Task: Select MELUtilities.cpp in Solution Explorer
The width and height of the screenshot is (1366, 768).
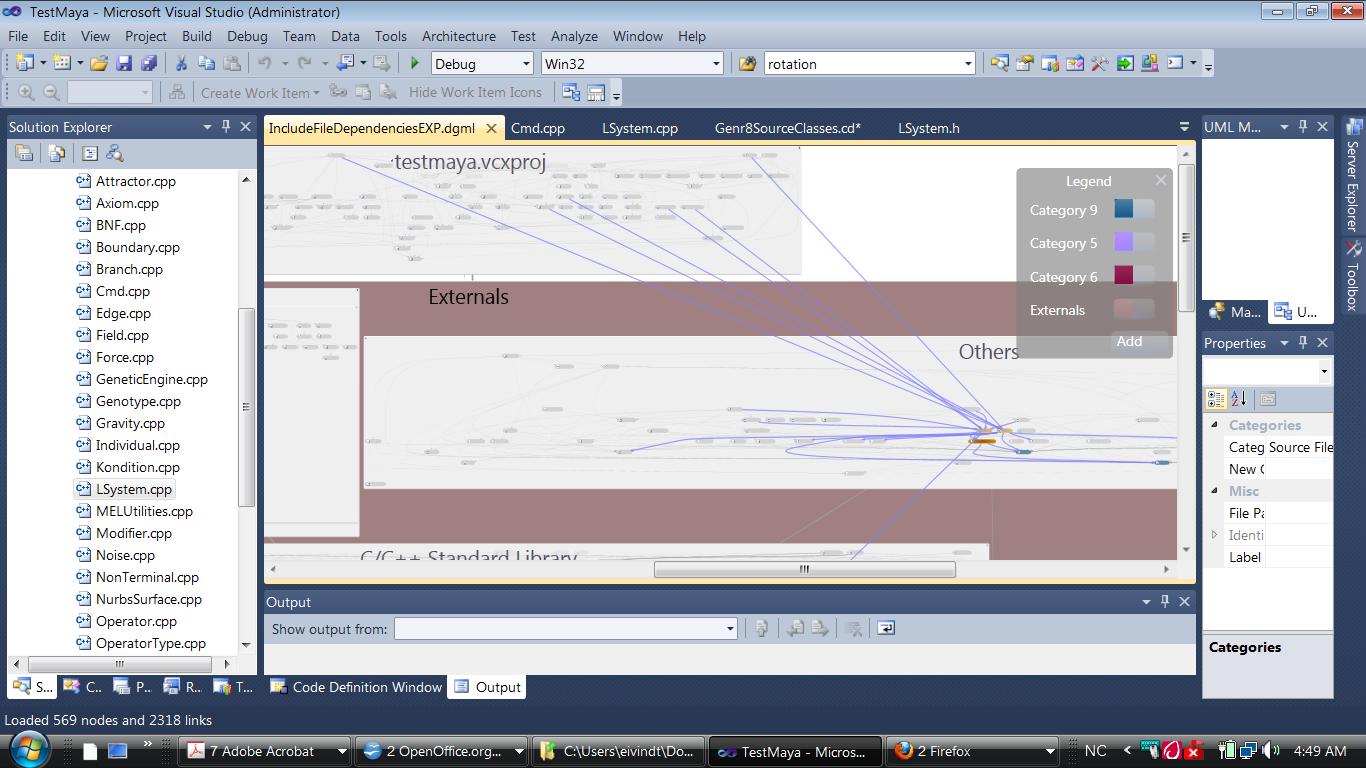Action: coord(144,511)
